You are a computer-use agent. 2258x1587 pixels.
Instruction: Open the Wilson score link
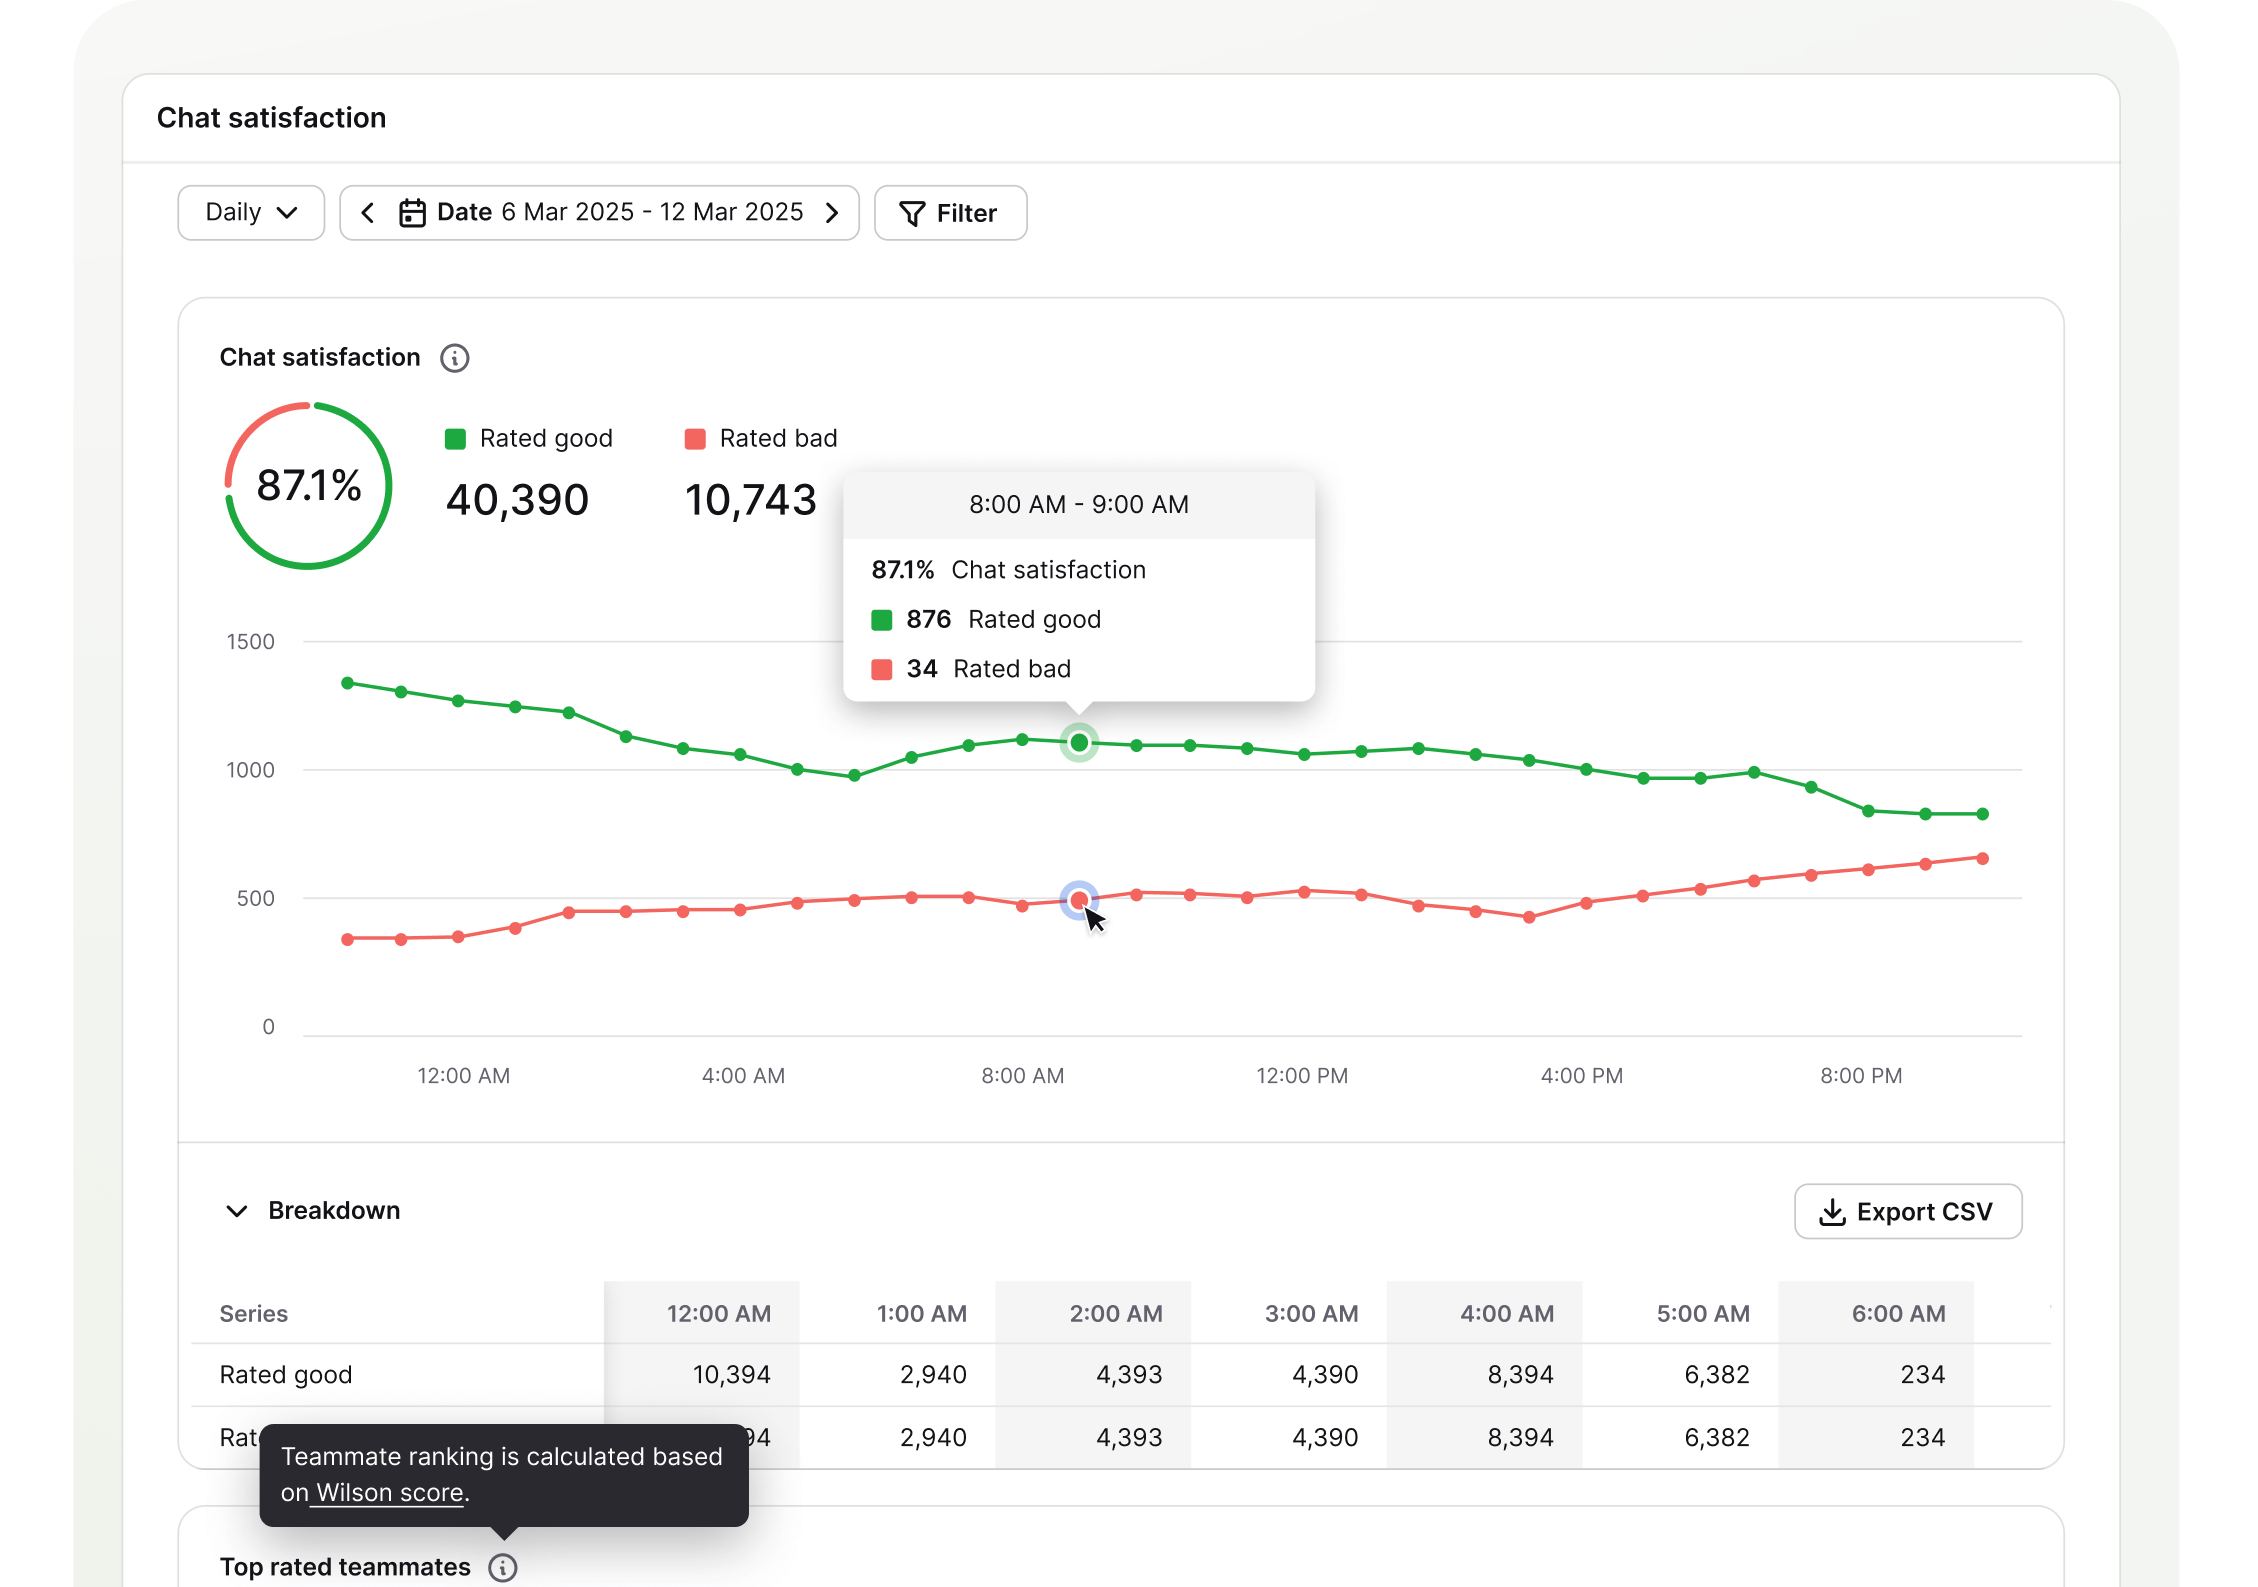pyautogui.click(x=390, y=1493)
